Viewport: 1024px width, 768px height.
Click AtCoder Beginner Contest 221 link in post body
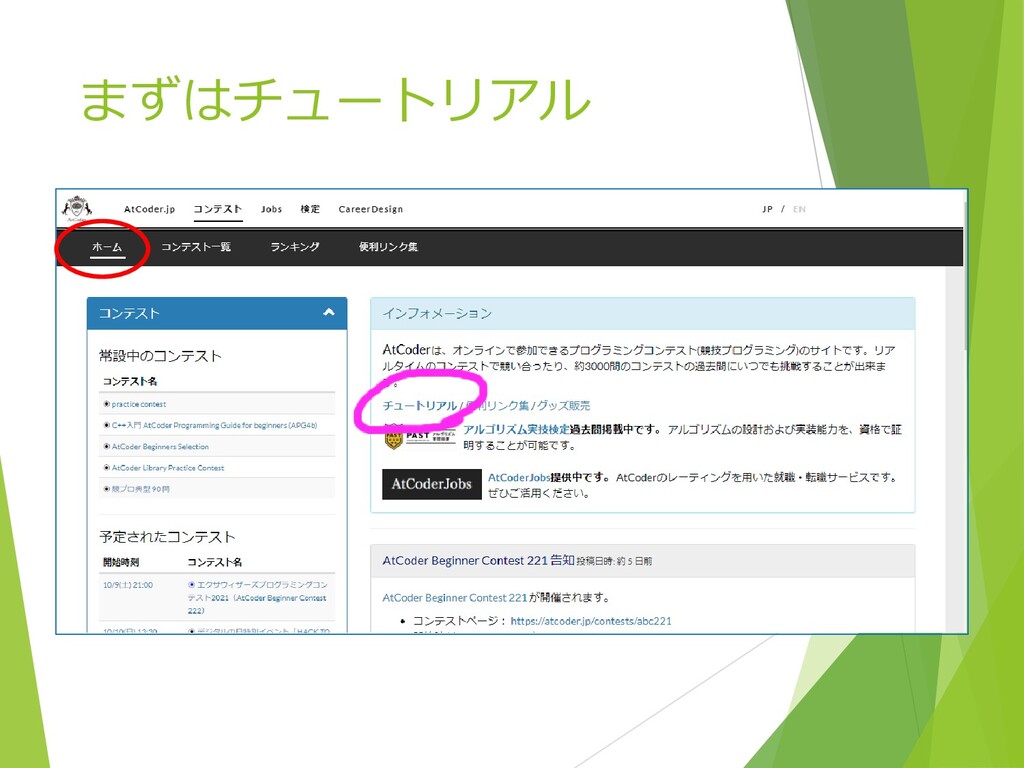pos(455,598)
